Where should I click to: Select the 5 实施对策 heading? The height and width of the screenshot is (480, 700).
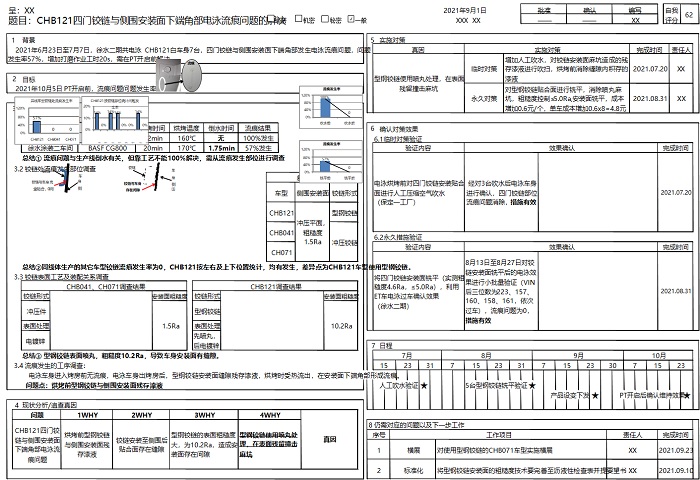[x=388, y=40]
